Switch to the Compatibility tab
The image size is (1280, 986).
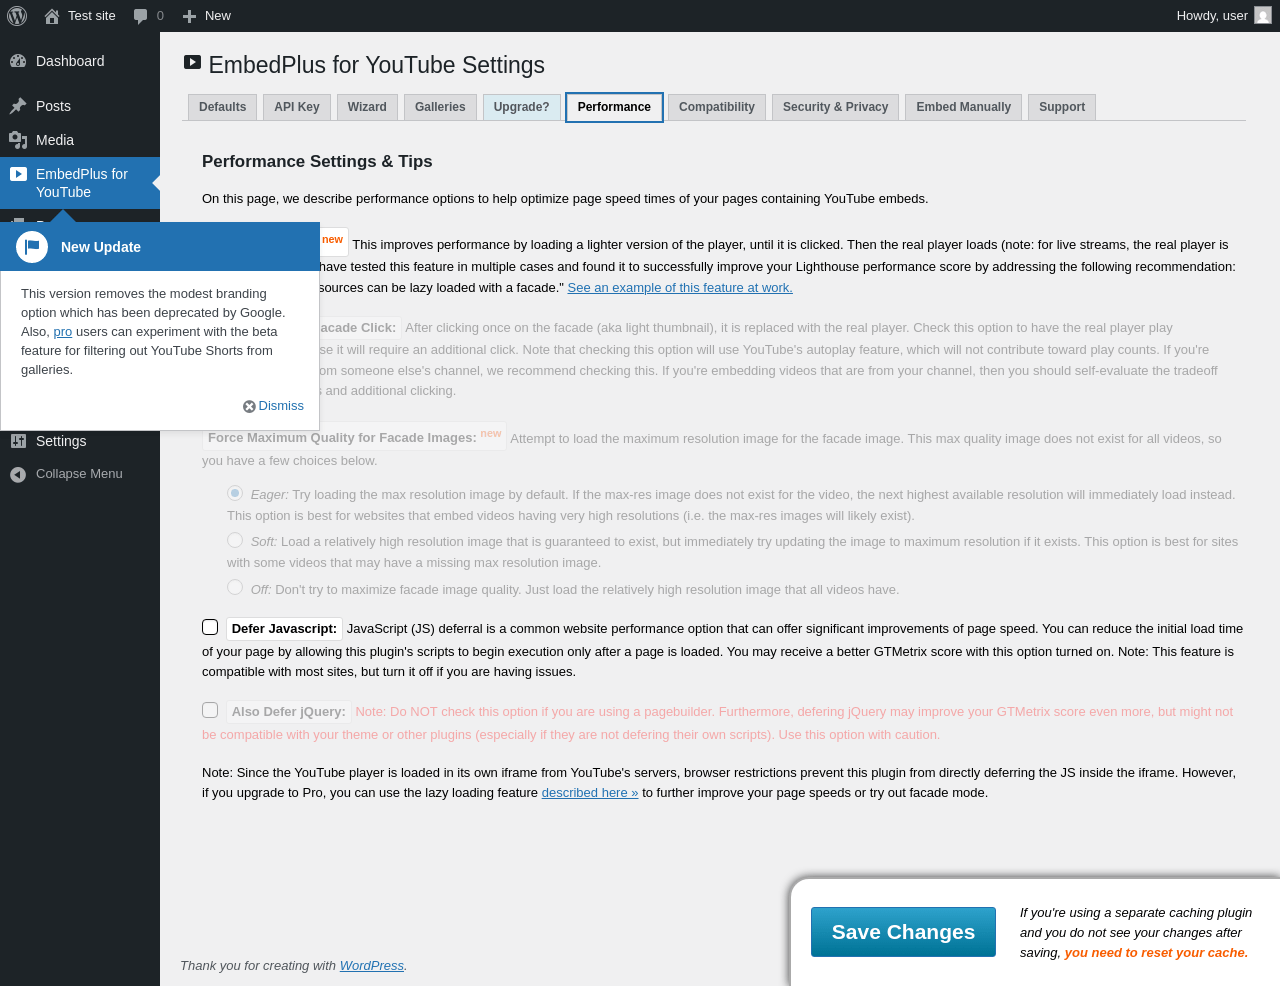click(716, 107)
